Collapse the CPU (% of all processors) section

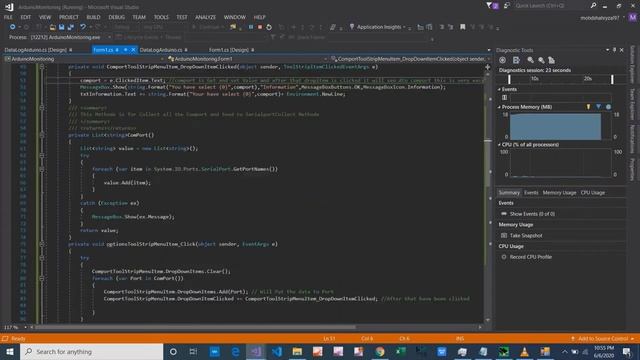[x=499, y=144]
